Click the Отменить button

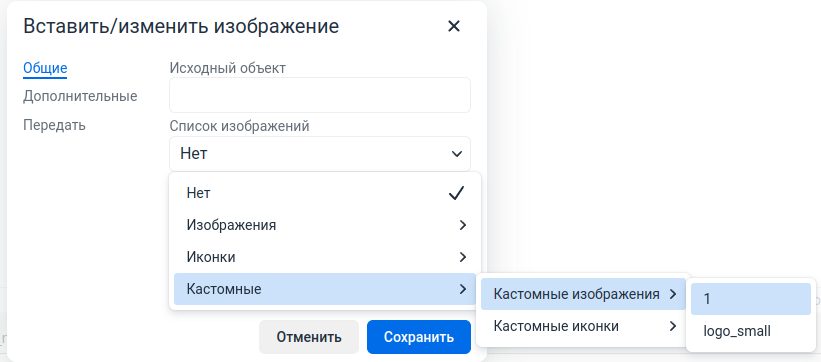pyautogui.click(x=309, y=337)
